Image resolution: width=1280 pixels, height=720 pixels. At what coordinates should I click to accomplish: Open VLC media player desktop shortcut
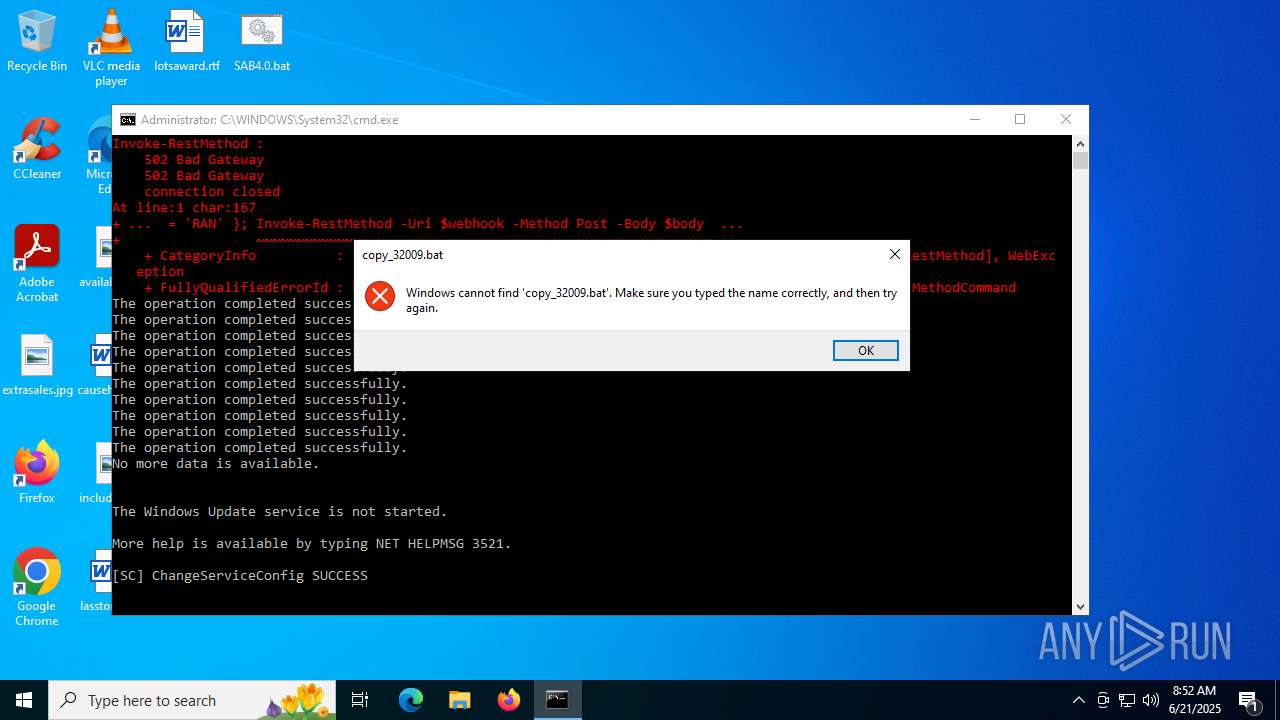click(x=111, y=47)
